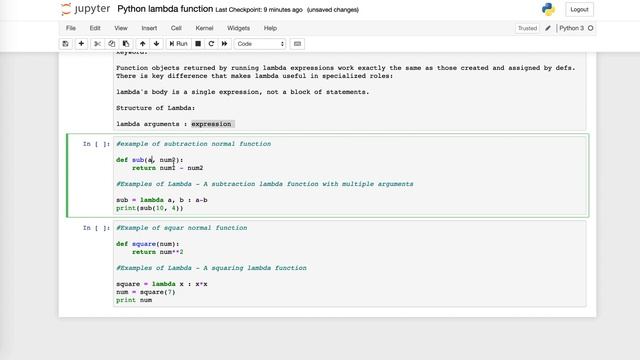Run the selected cell
Screen dimensions: 640x360
coord(178,44)
